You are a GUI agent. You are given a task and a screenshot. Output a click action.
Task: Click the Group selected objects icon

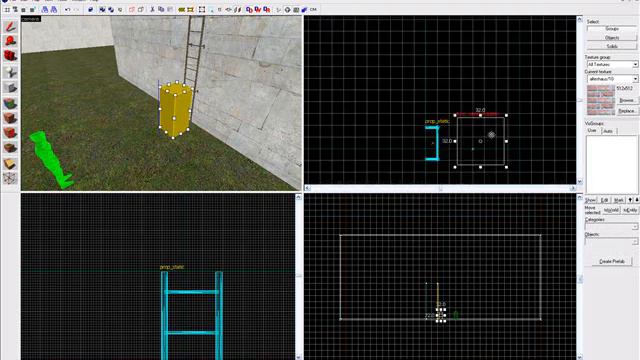pyautogui.click(x=102, y=9)
